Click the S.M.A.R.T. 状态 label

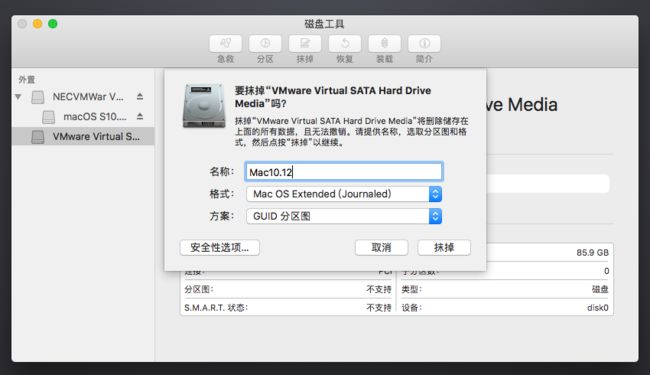(216, 308)
